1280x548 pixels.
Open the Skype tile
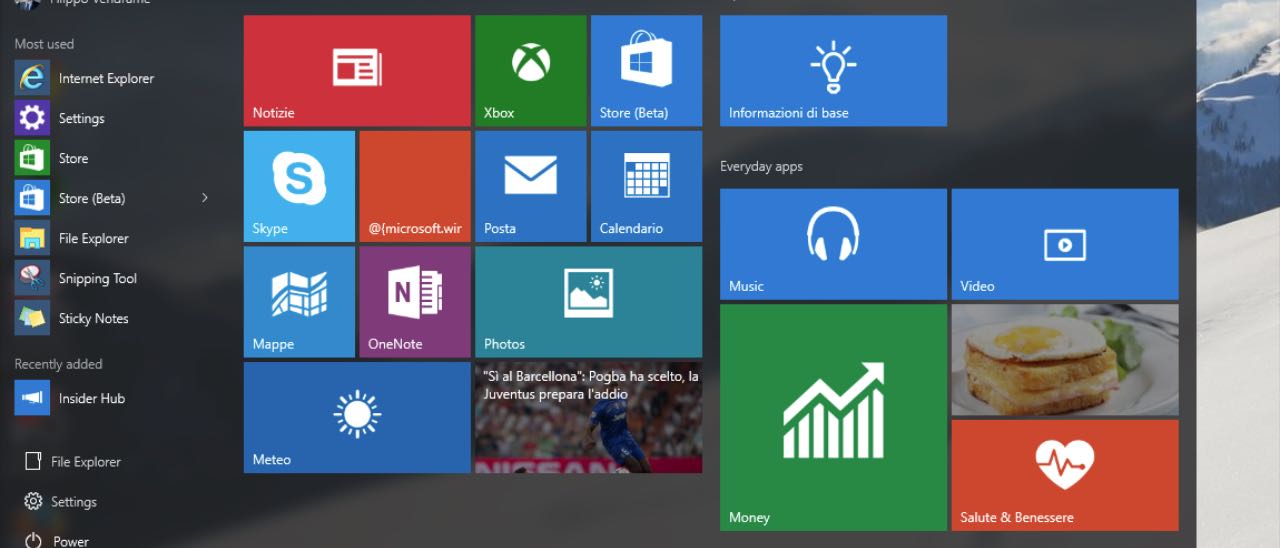(x=299, y=186)
